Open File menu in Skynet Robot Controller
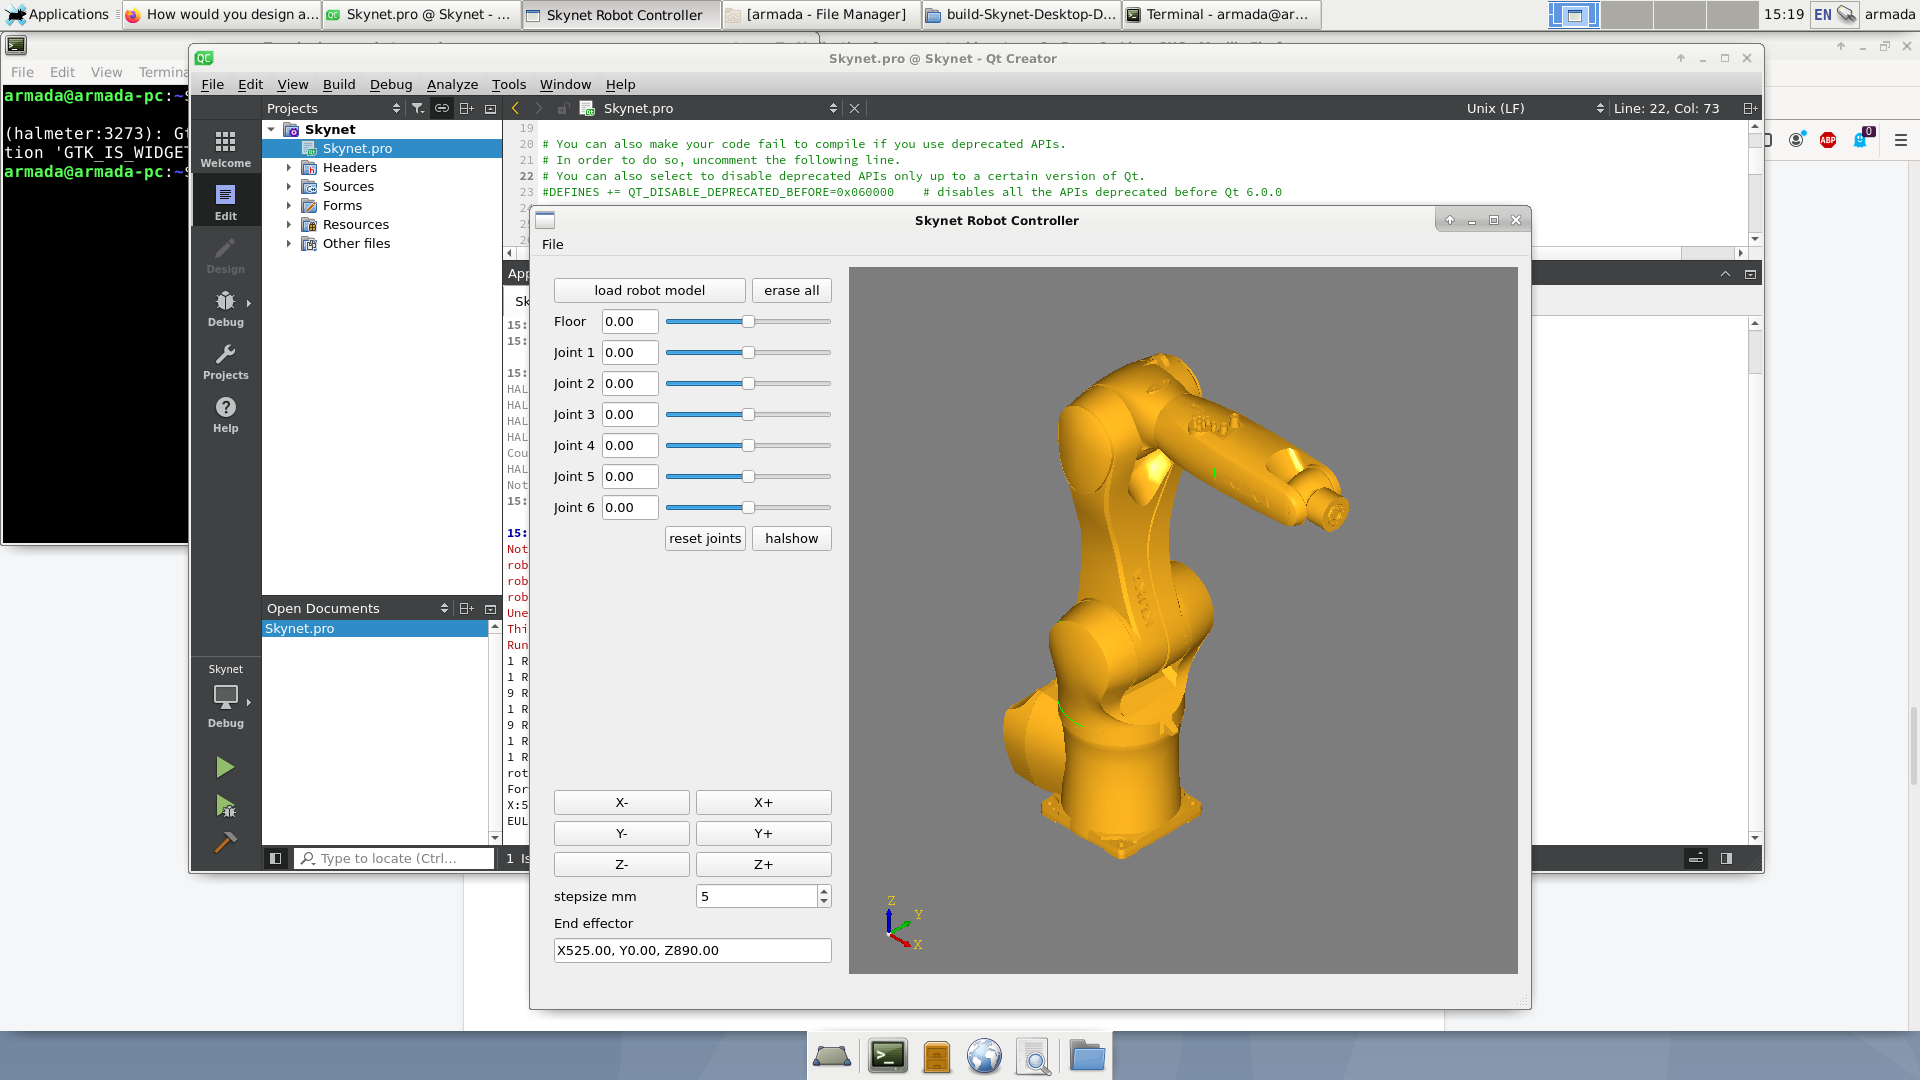The height and width of the screenshot is (1080, 1920). pos(552,244)
